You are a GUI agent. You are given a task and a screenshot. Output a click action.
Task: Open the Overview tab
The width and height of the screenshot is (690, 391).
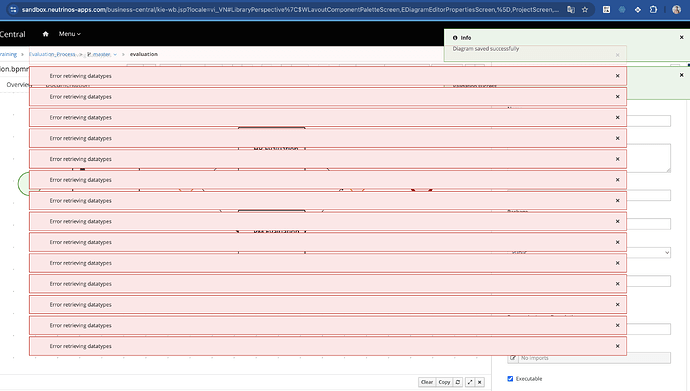coord(18,84)
